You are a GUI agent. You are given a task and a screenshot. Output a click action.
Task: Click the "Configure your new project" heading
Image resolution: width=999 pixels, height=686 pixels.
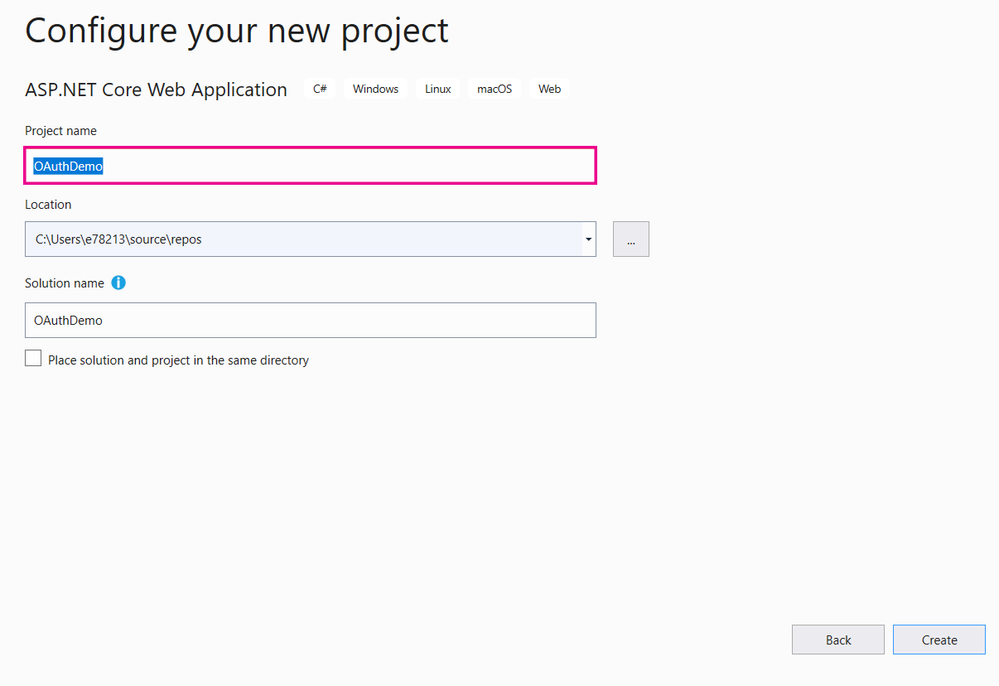point(236,30)
